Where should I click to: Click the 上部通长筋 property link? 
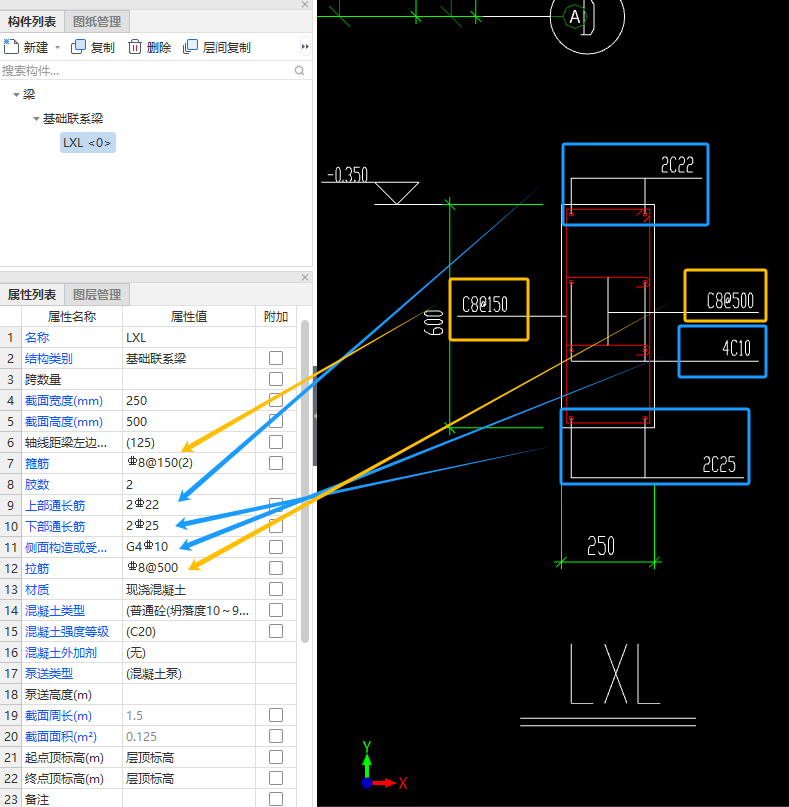coord(55,505)
